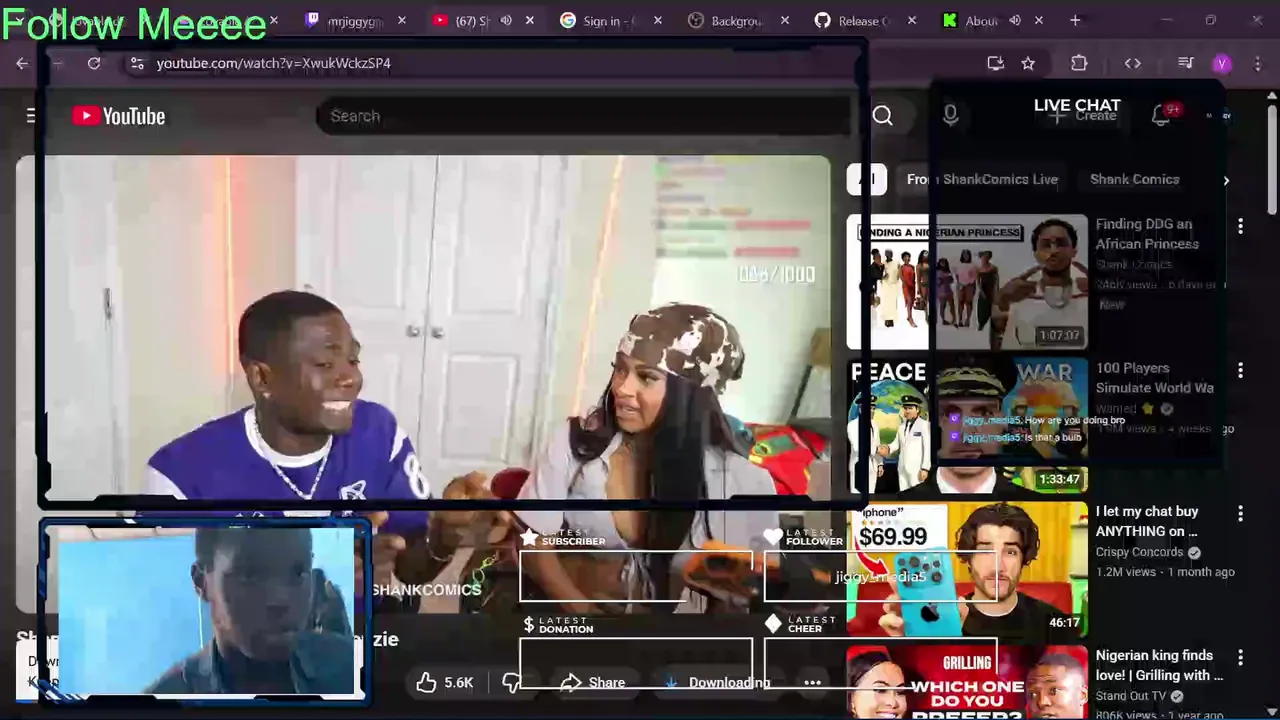Screen dimensions: 1280x720
Task: Open title 'Finding DDG an African Princess'
Action: (1147, 234)
